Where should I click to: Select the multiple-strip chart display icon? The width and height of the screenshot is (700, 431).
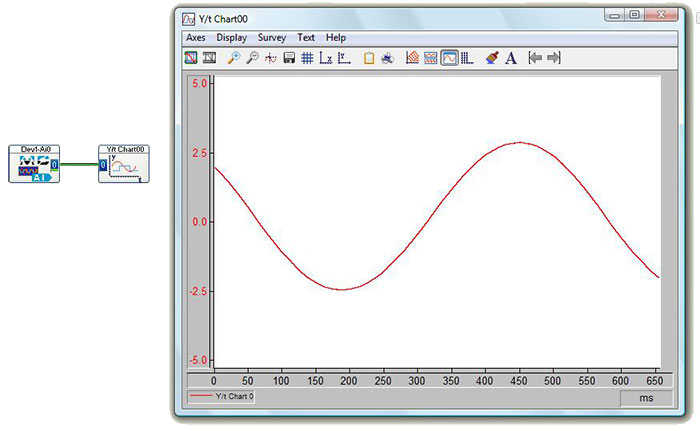point(430,58)
